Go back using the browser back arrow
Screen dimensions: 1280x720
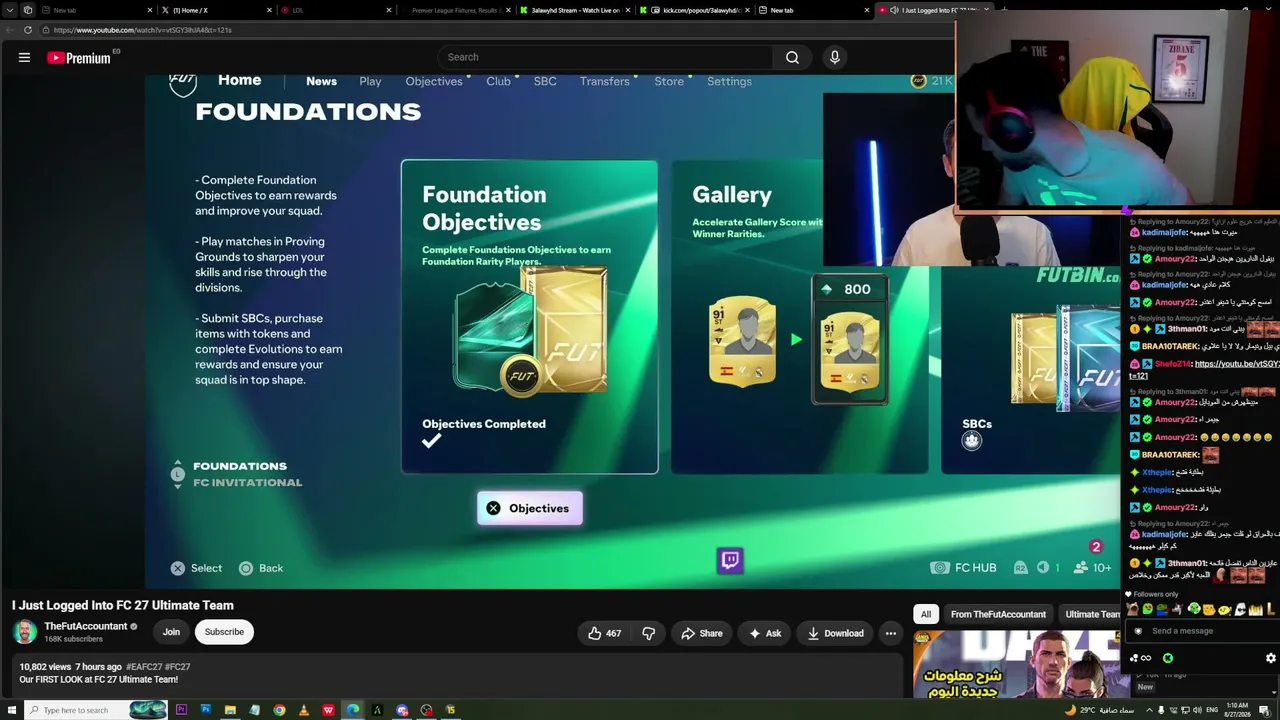click(10, 30)
